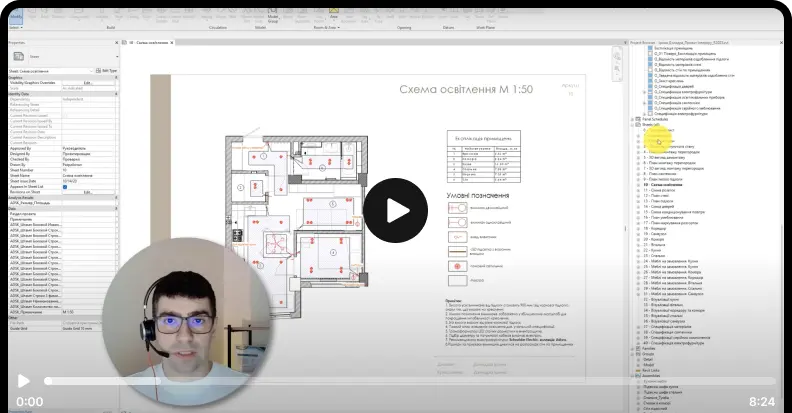The image size is (792, 413).
Task: Close the '10 - Схема освітлення' view tab
Action: pyautogui.click(x=172, y=43)
